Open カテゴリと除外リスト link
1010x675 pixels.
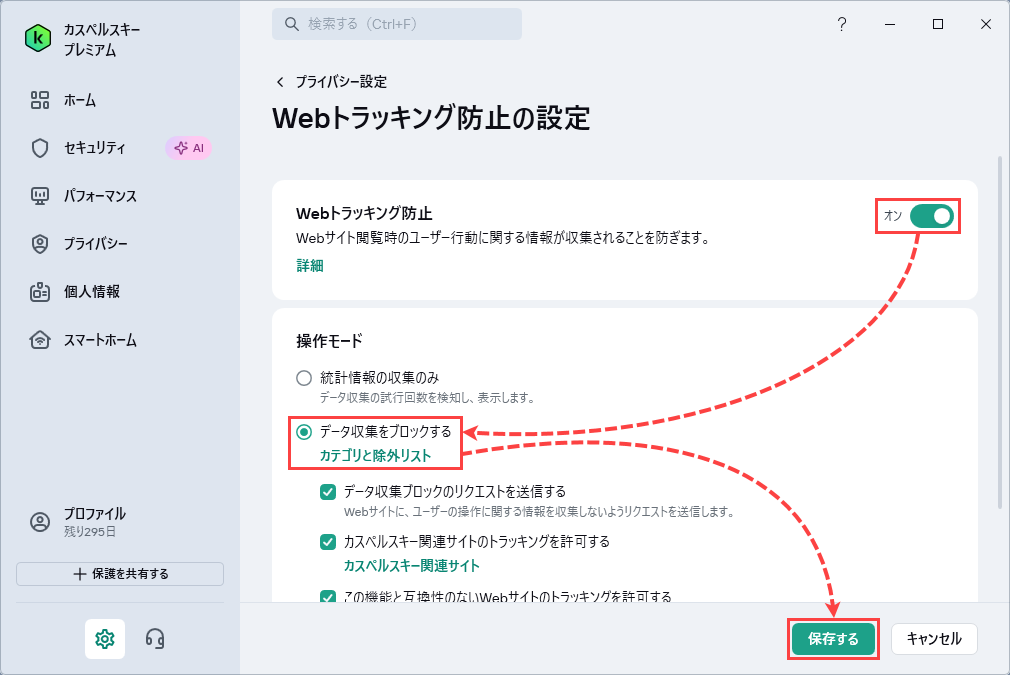pos(376,455)
